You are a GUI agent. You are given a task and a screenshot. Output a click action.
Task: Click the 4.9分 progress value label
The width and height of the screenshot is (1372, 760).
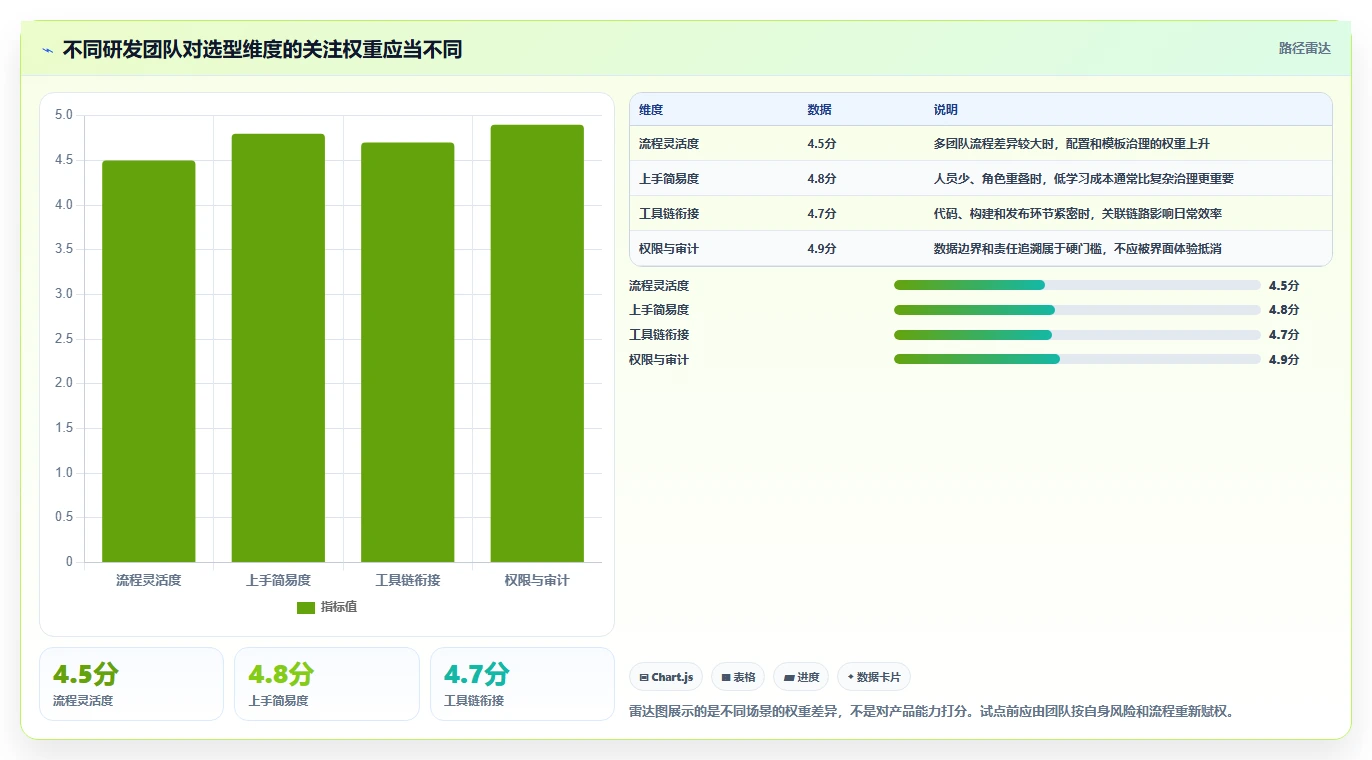[x=1284, y=360]
